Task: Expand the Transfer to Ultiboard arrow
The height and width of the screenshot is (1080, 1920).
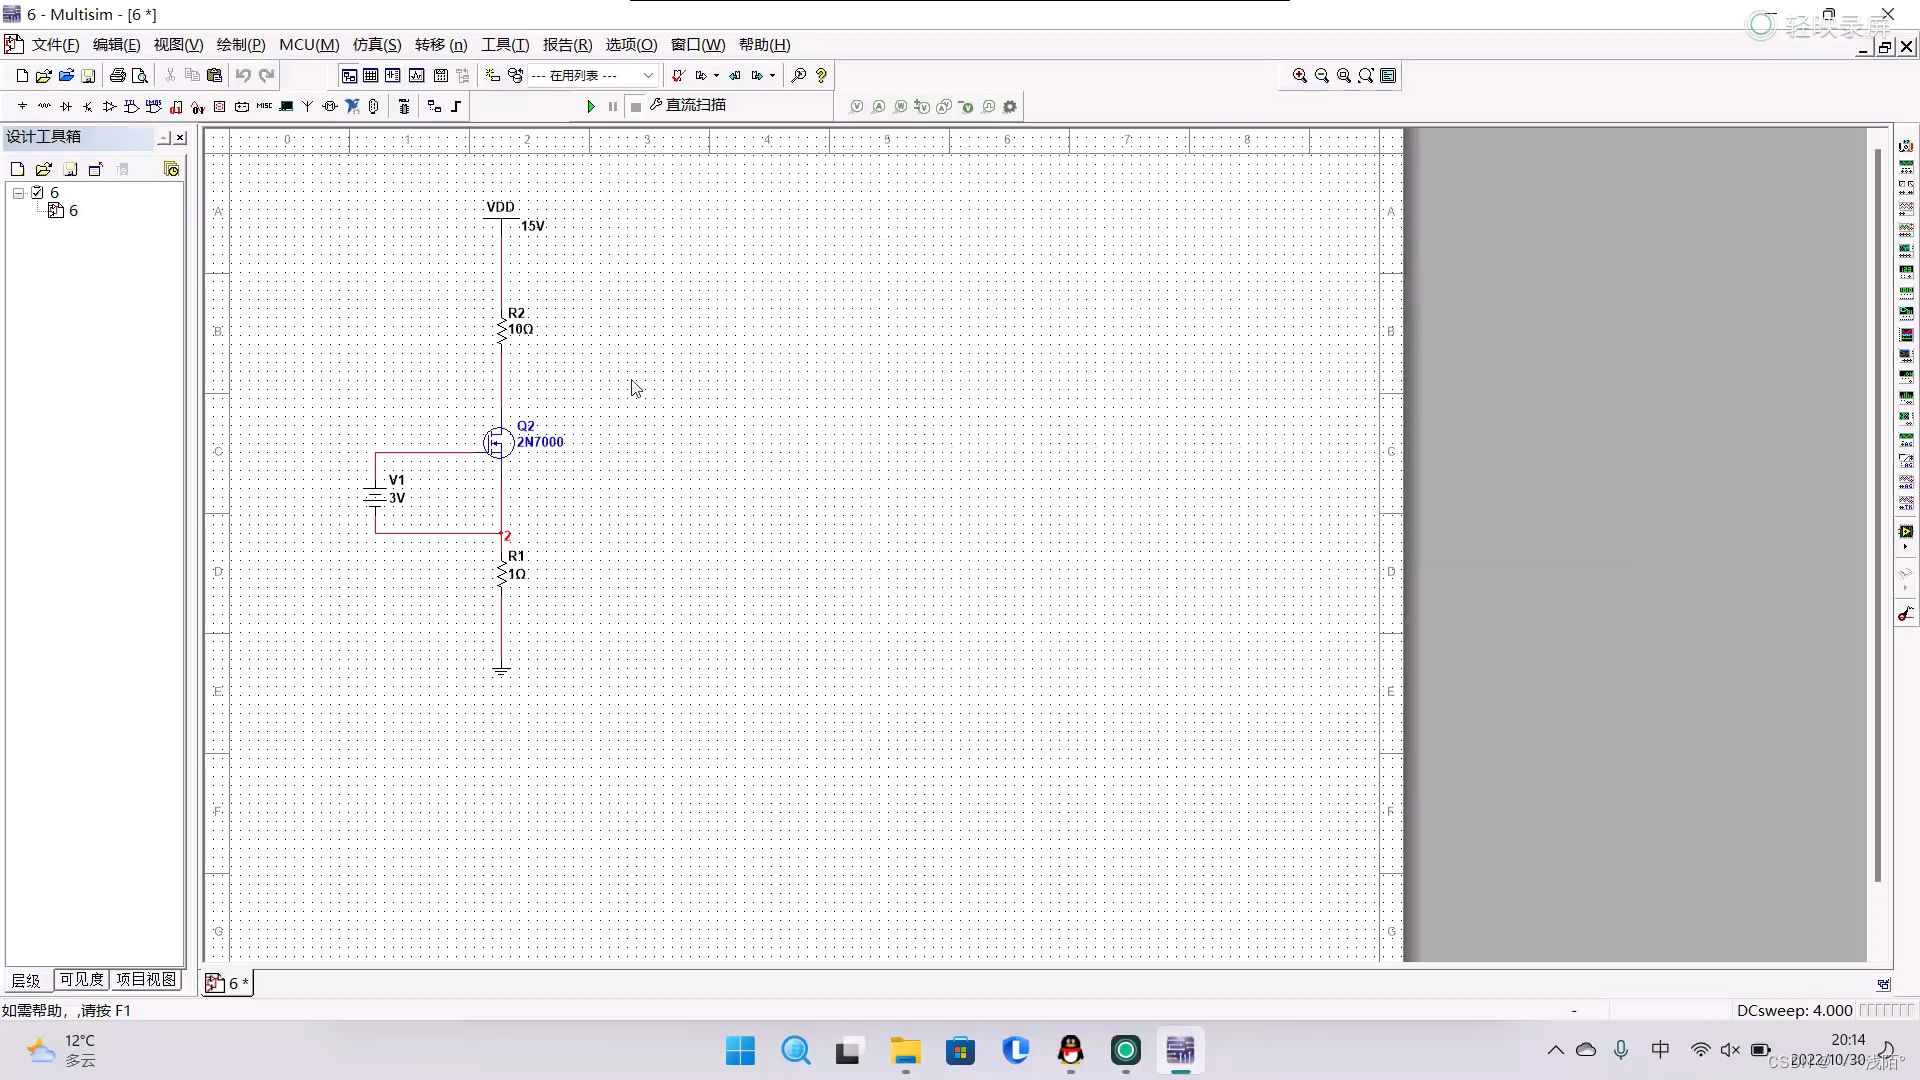Action: tap(716, 75)
